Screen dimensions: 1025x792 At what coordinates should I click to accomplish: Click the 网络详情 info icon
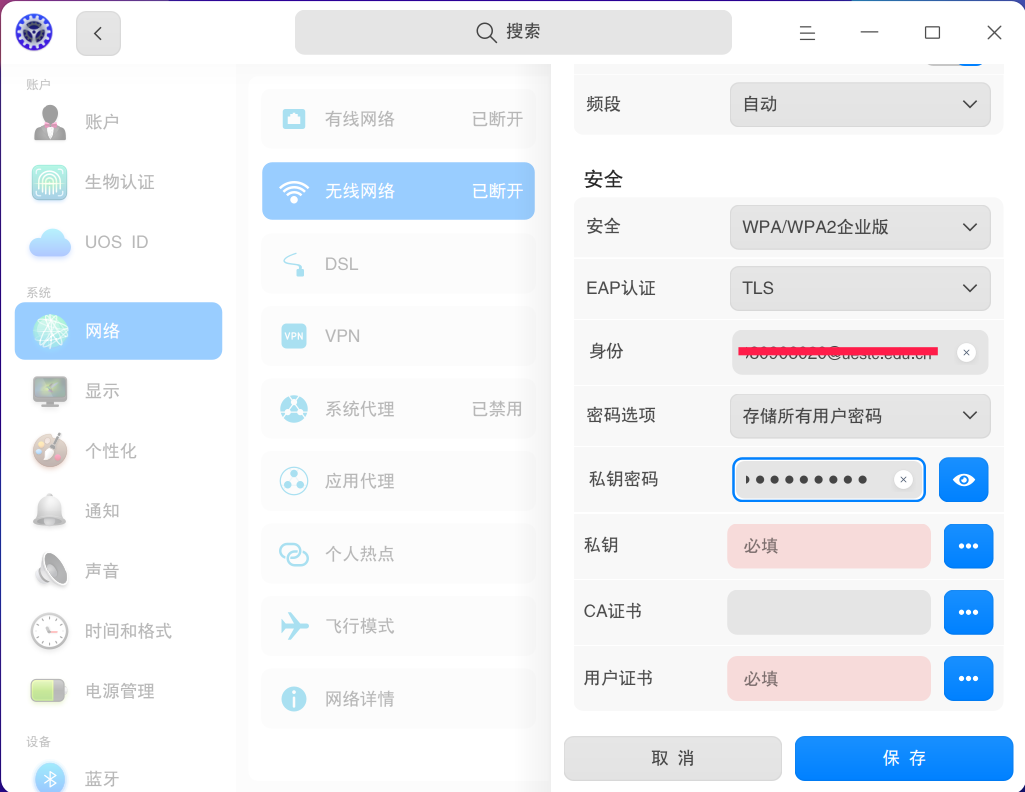click(294, 699)
